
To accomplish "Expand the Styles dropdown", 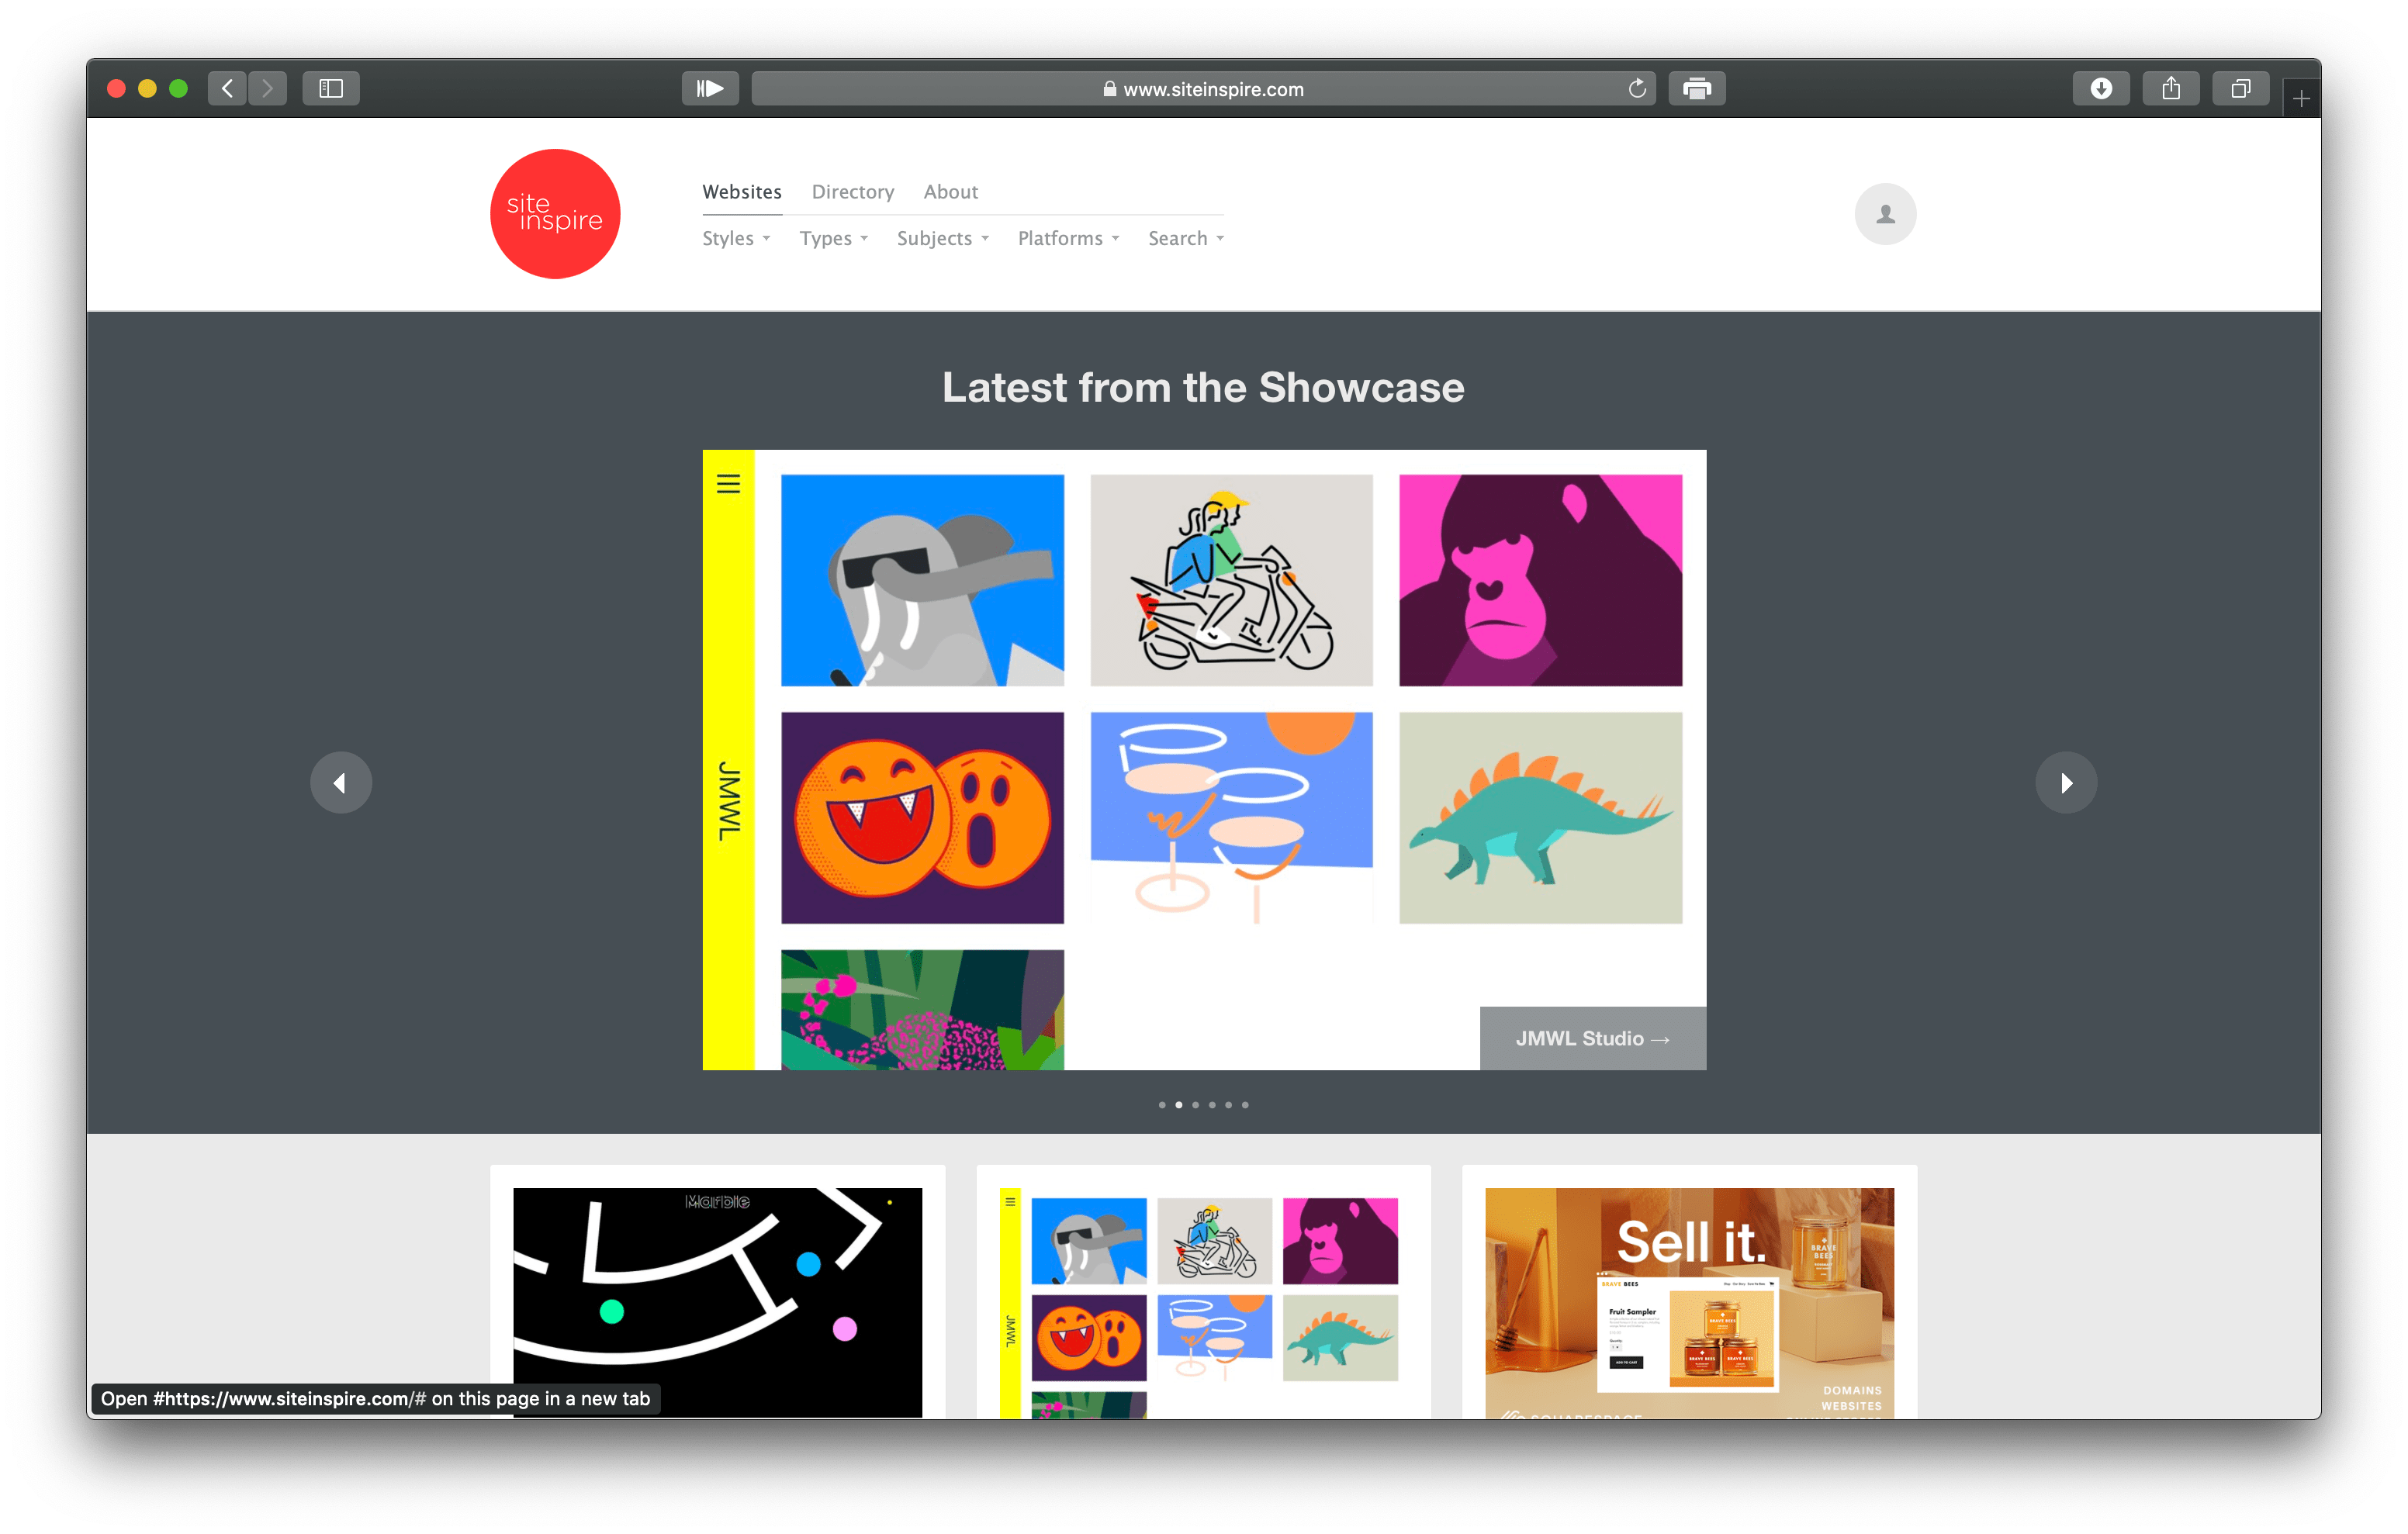I will pos(736,238).
